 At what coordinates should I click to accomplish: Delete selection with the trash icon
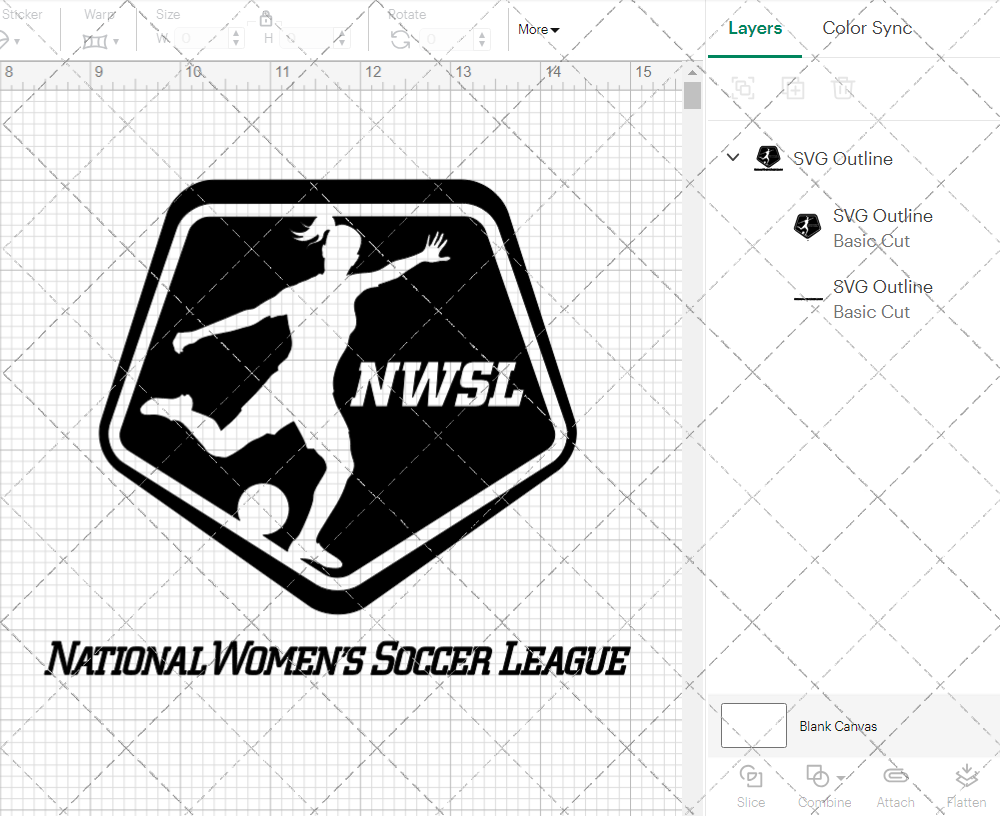[x=843, y=88]
